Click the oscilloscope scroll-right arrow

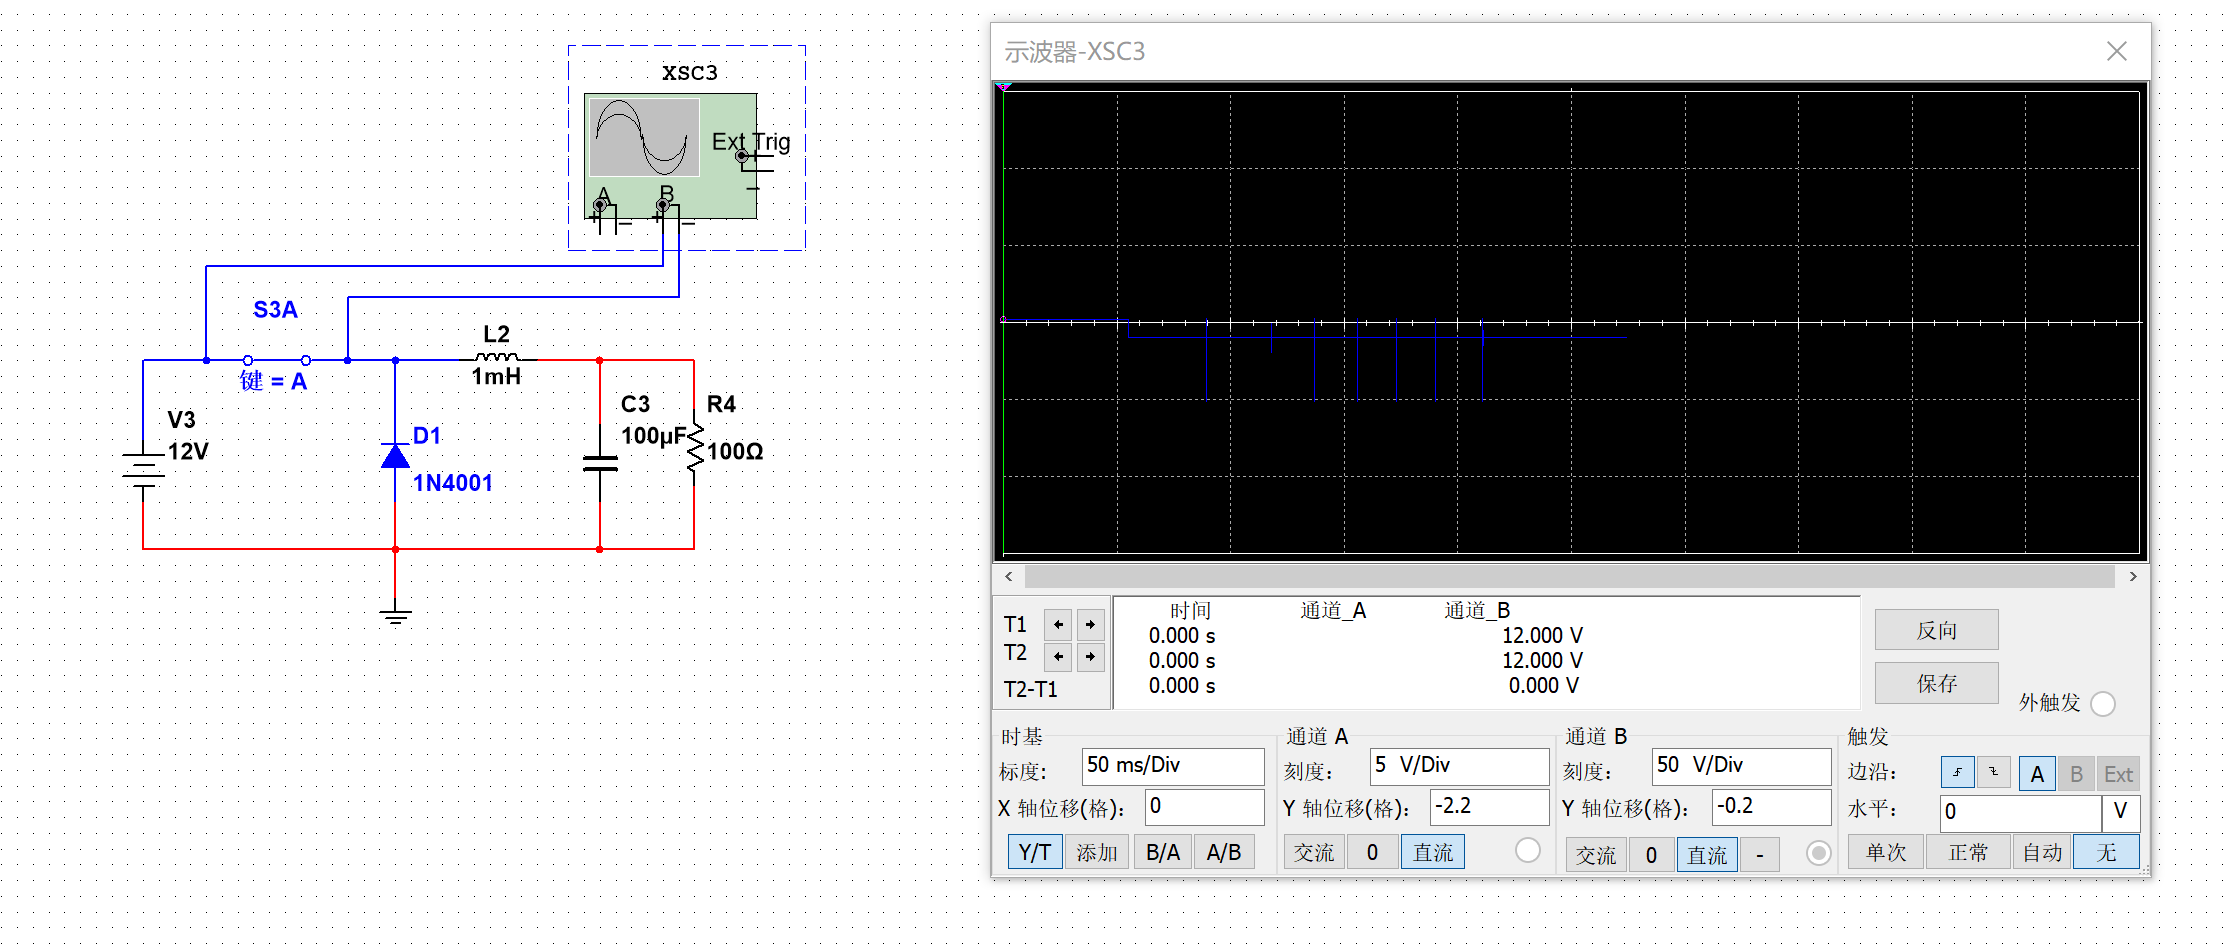2133,576
